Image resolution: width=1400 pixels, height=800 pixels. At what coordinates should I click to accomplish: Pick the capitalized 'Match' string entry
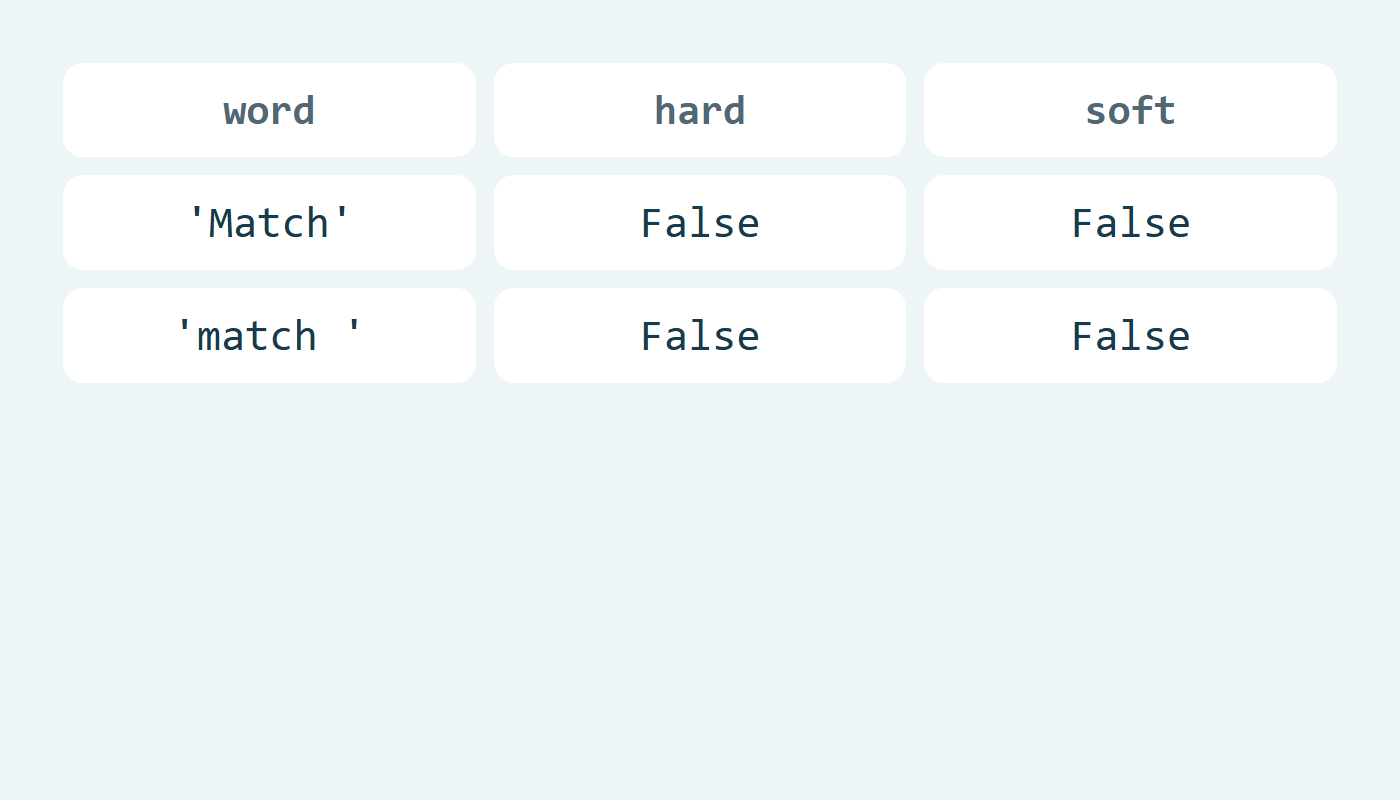[x=269, y=222]
